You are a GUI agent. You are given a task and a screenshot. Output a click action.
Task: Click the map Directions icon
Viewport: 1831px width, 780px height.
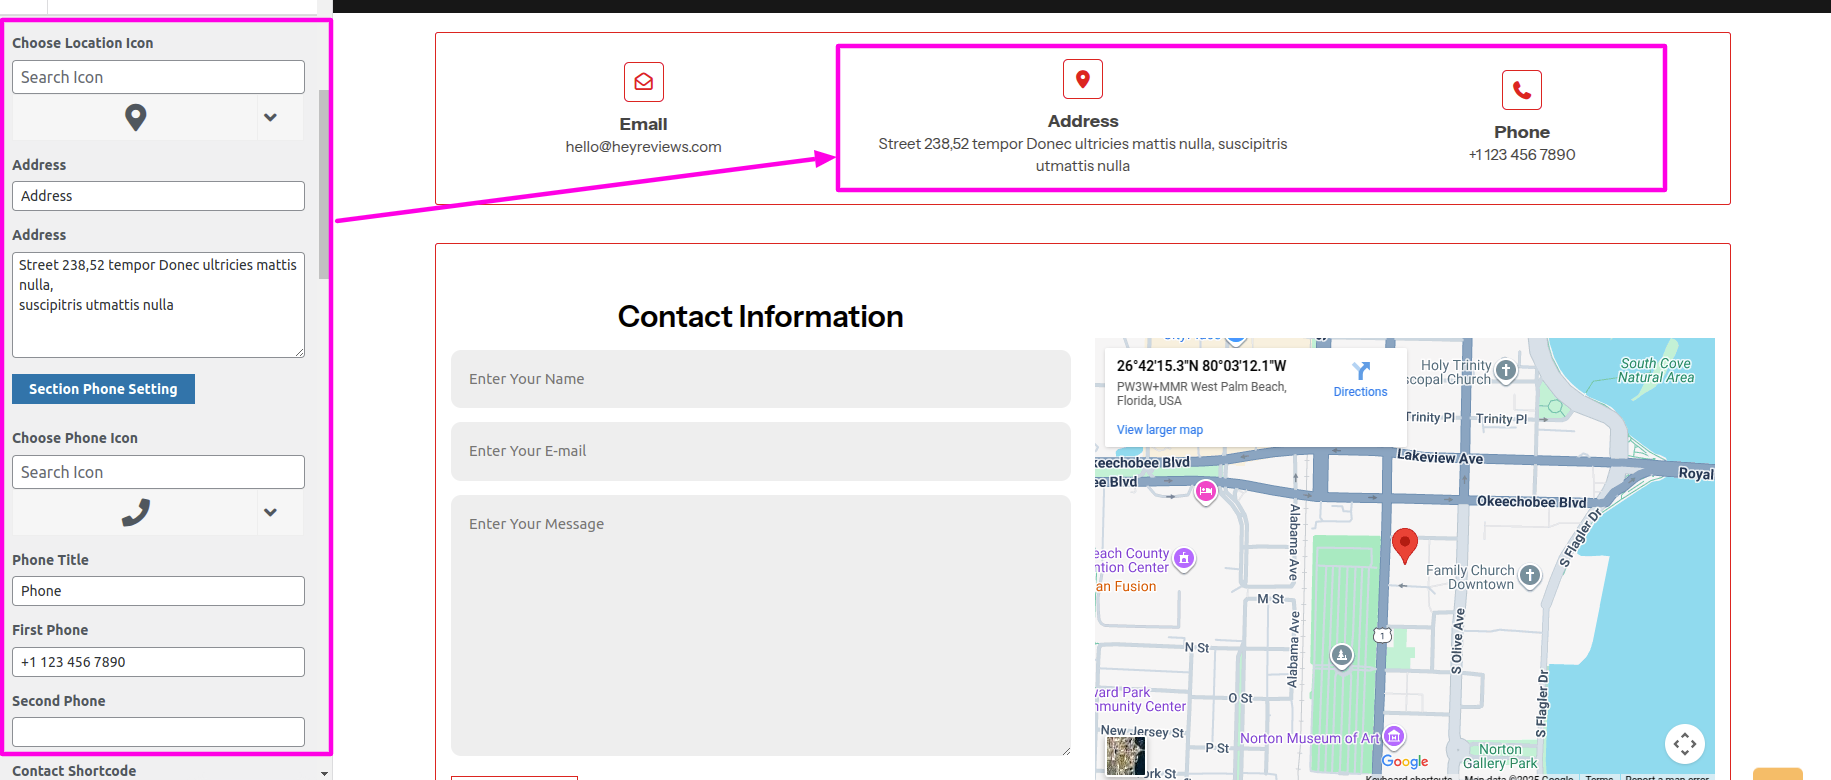(x=1360, y=372)
